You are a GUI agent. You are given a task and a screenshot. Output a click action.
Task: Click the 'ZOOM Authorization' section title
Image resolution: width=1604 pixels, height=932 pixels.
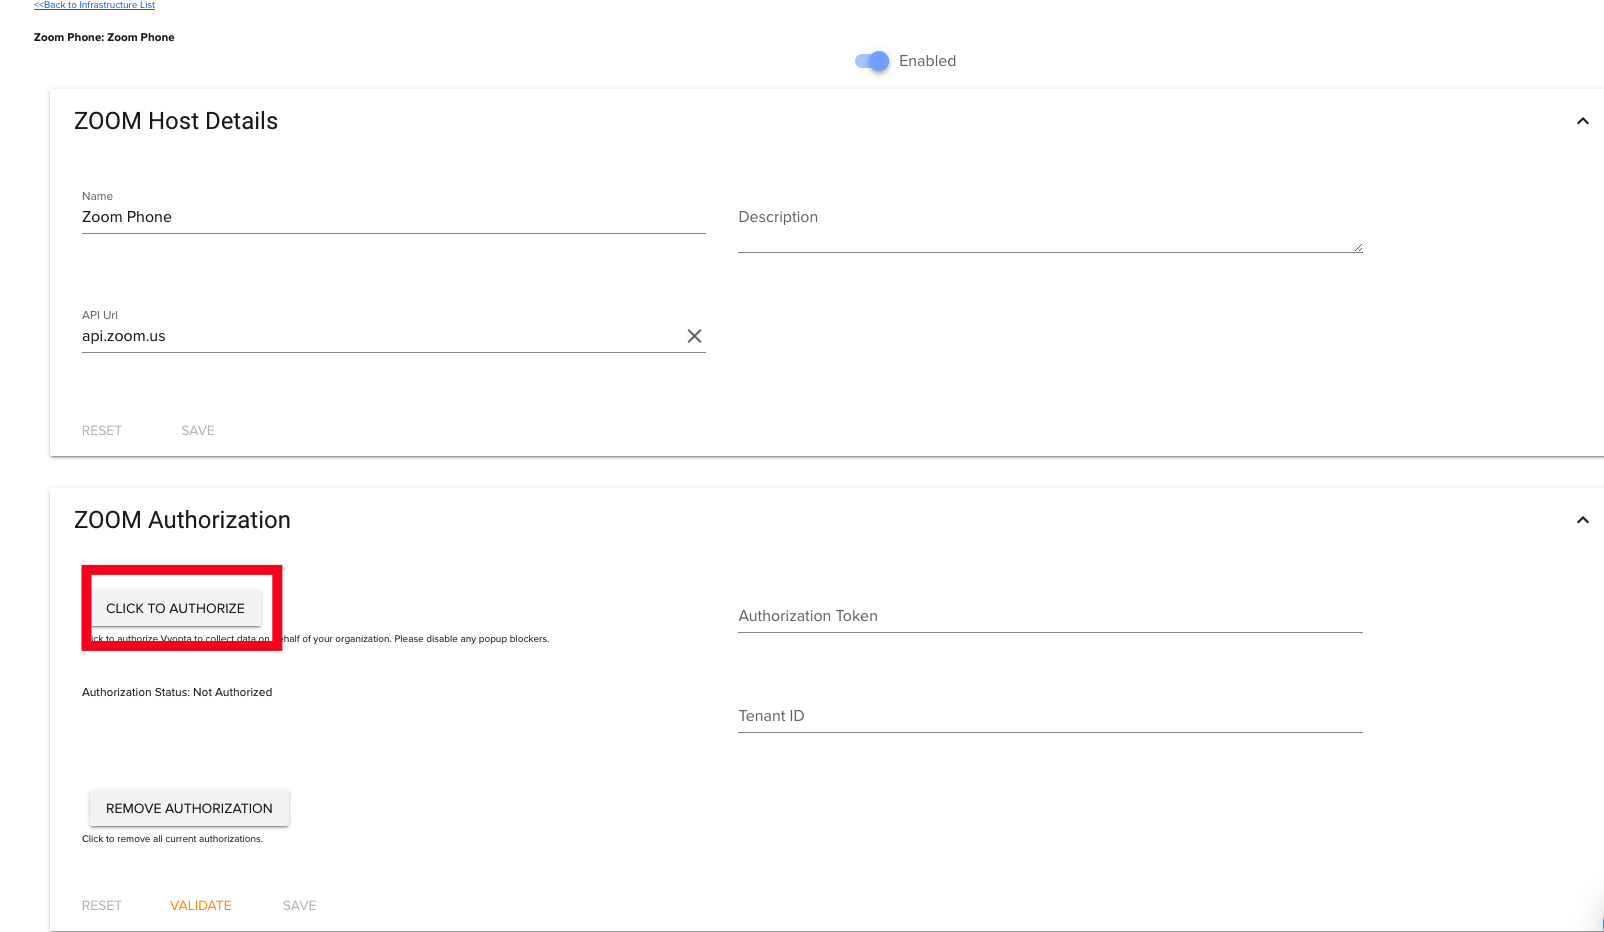point(182,520)
